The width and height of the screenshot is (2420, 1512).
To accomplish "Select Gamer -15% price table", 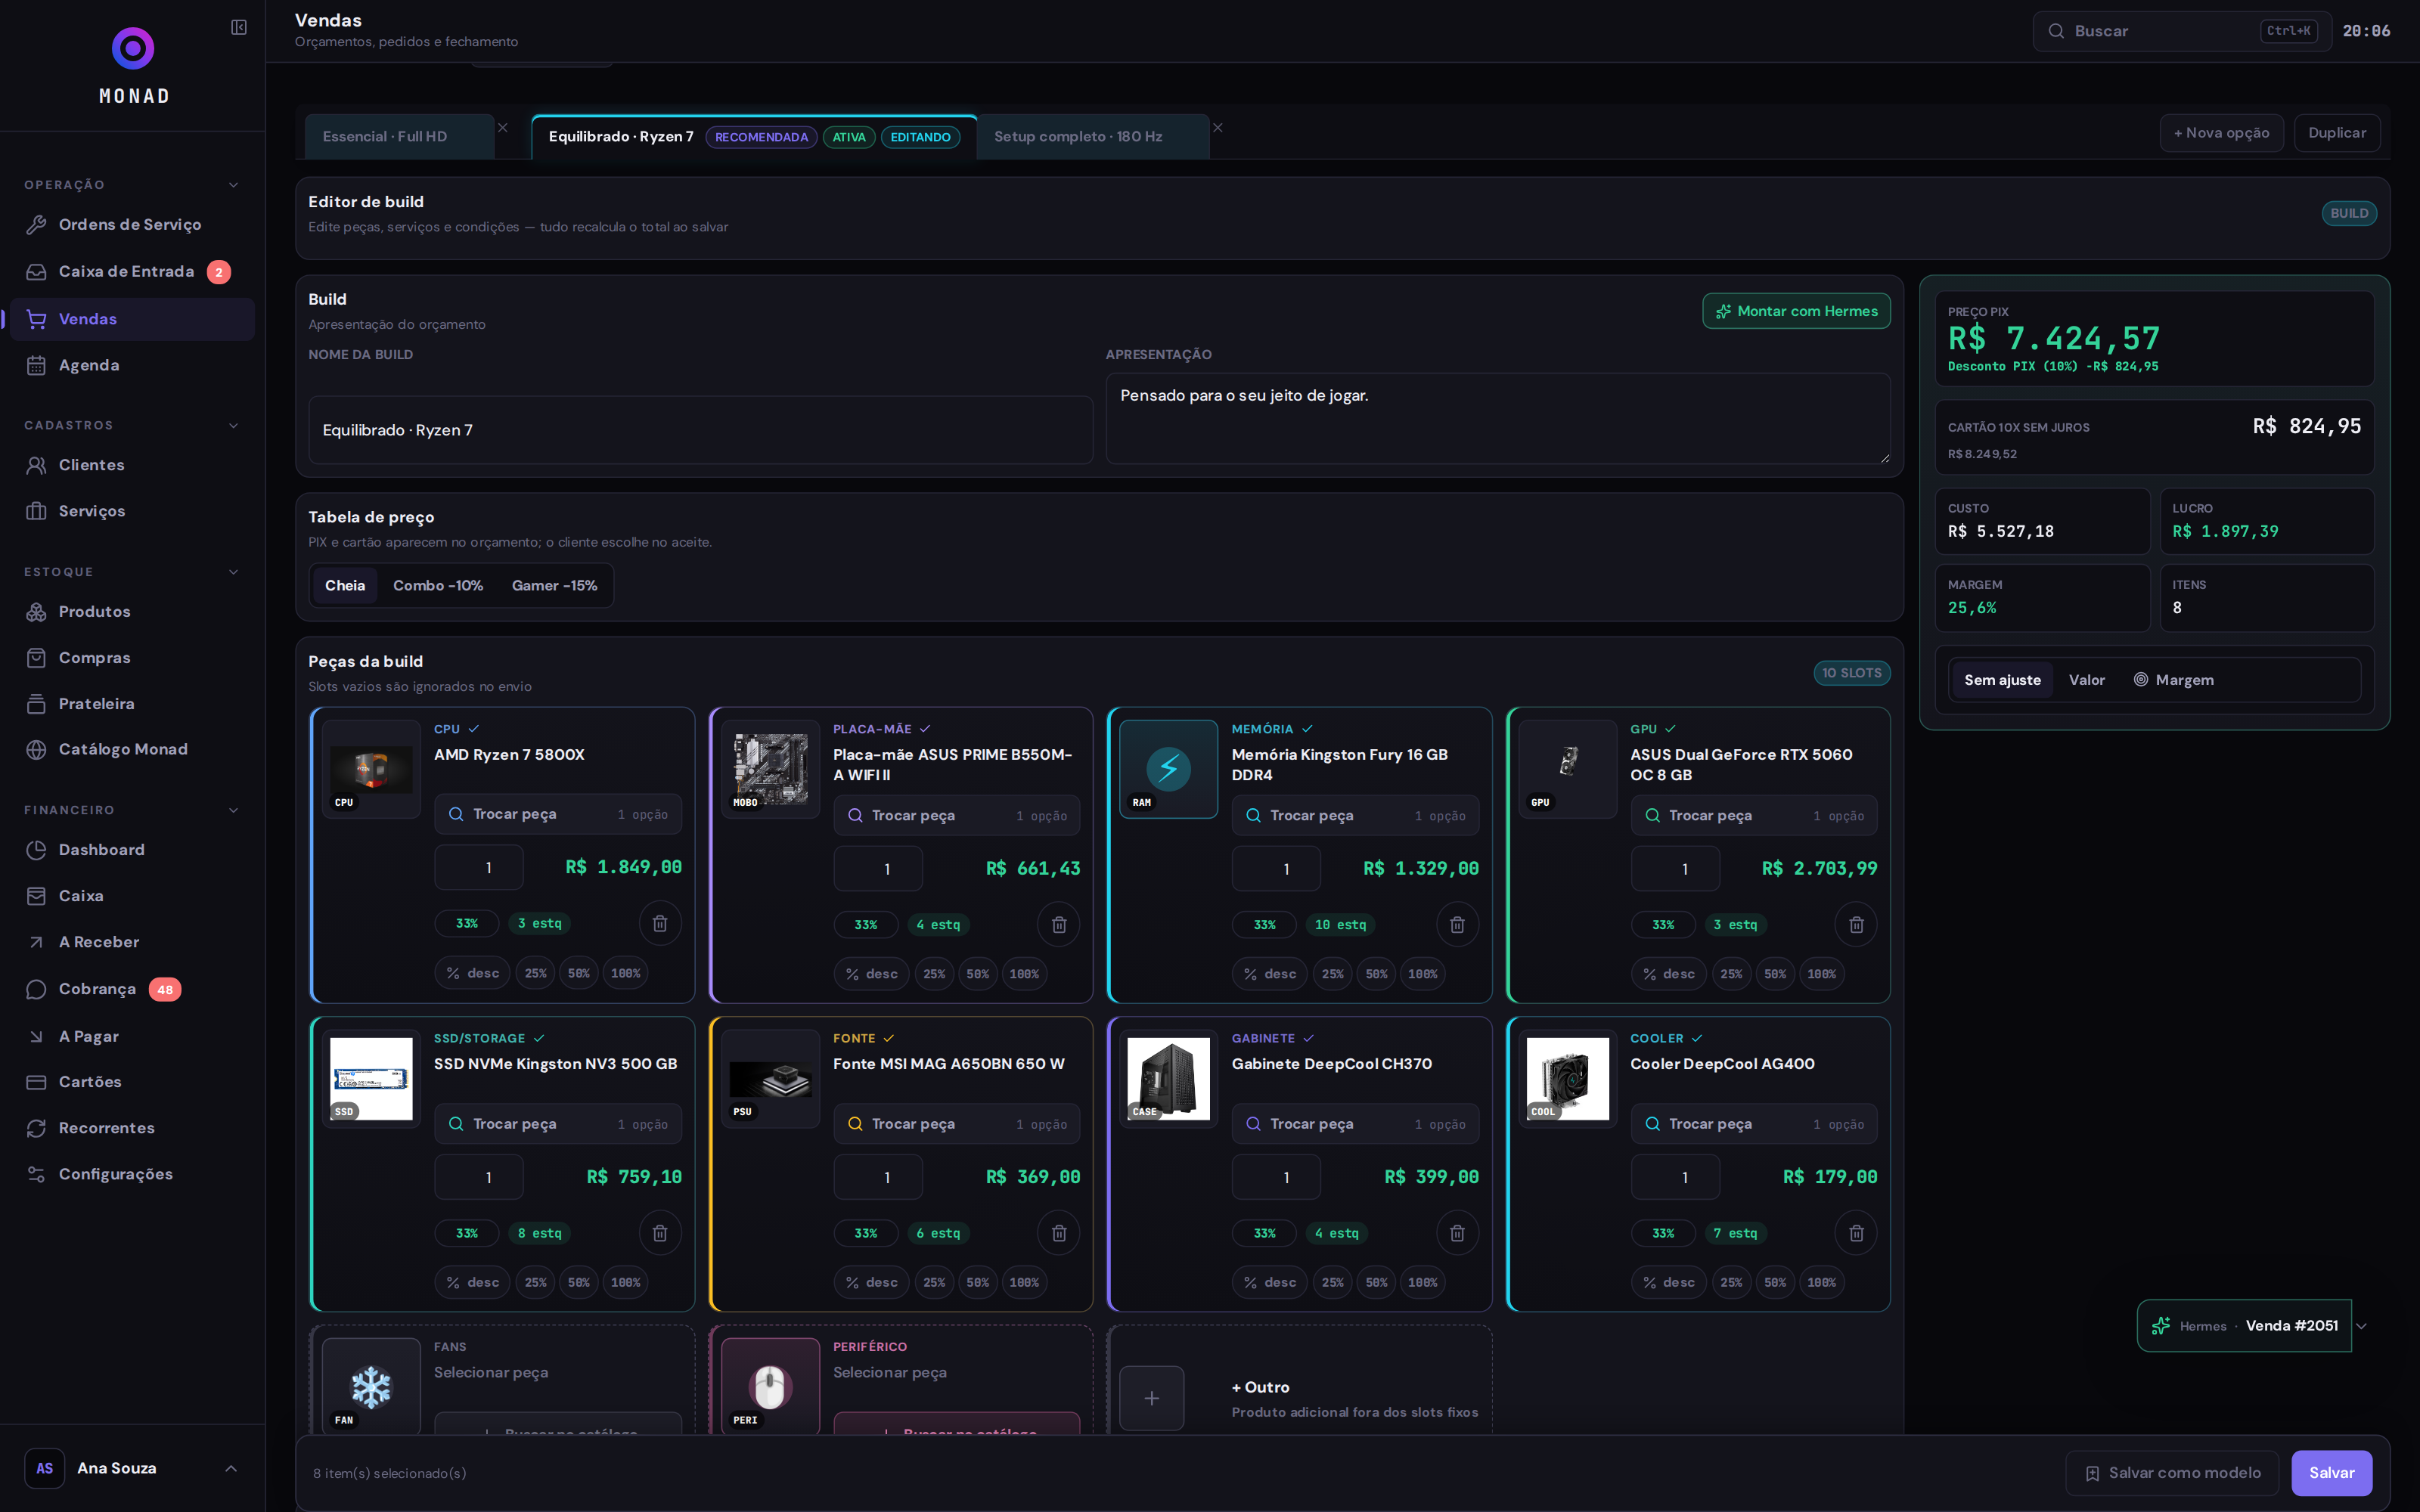I will click(x=554, y=585).
